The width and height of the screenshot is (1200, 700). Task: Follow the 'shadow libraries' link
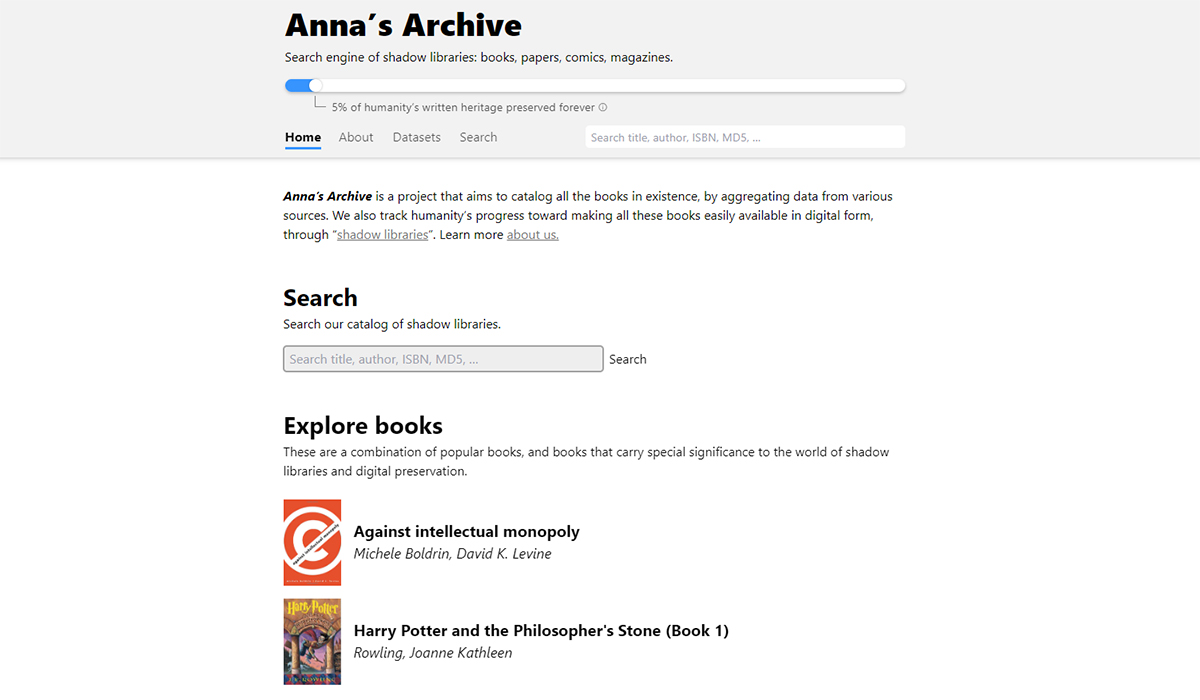383,235
